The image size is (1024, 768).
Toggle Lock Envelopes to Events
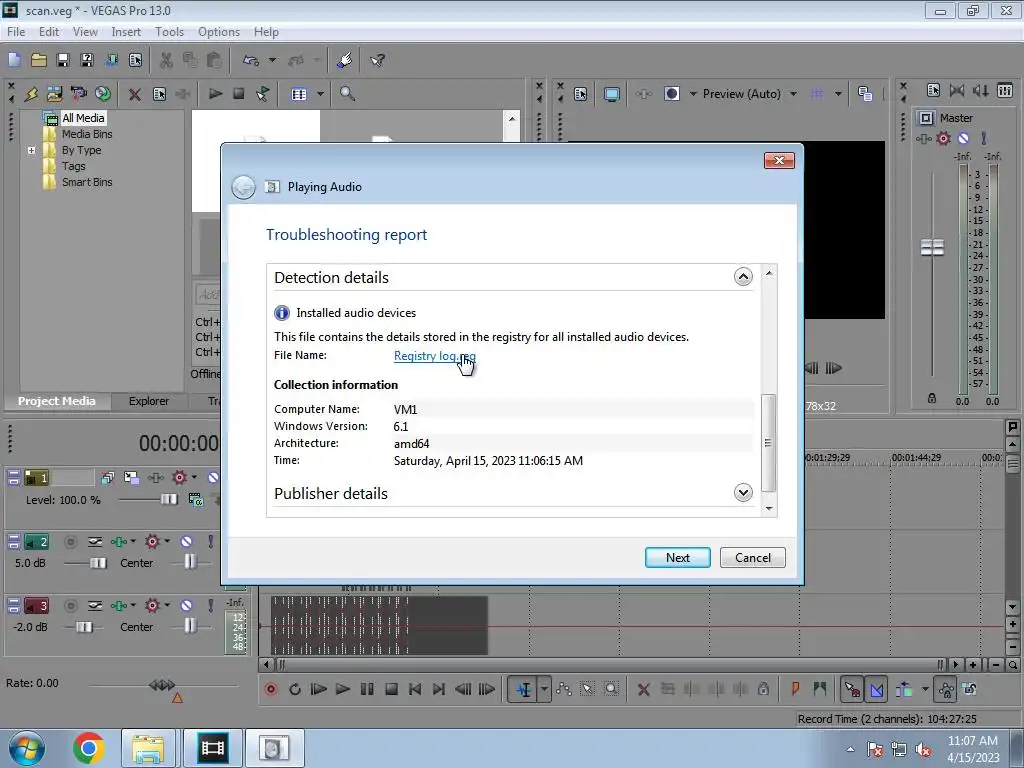point(947,689)
